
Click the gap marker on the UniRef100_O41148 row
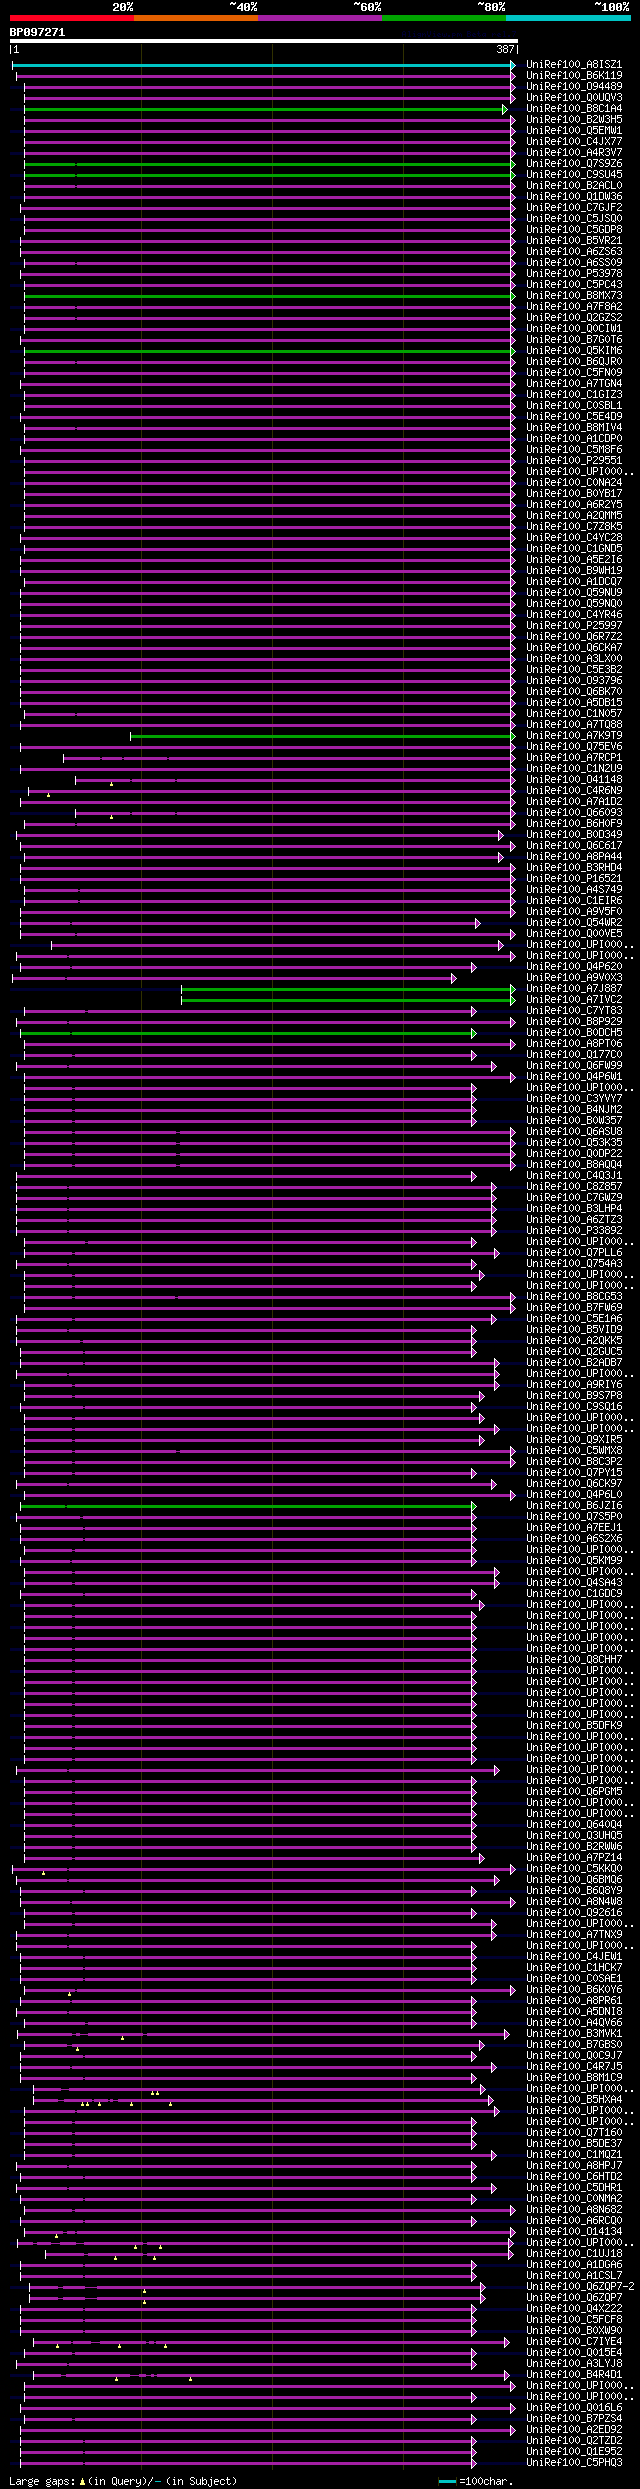pyautogui.click(x=111, y=784)
